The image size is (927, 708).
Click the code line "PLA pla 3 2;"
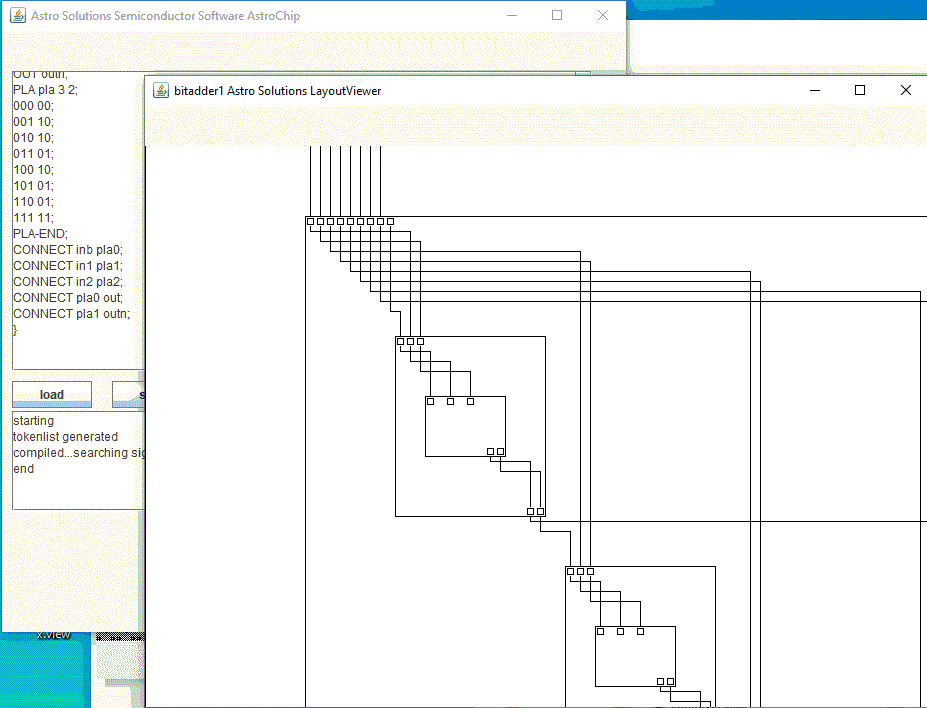coord(46,90)
